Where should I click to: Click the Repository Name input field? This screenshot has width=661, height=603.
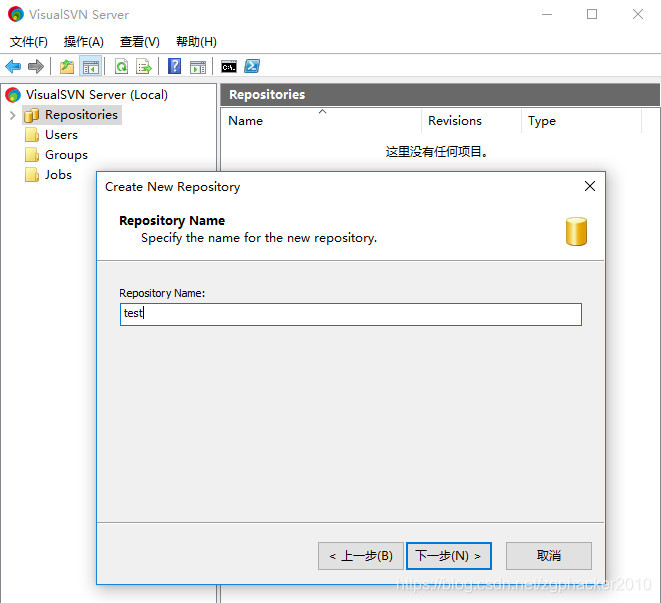351,314
